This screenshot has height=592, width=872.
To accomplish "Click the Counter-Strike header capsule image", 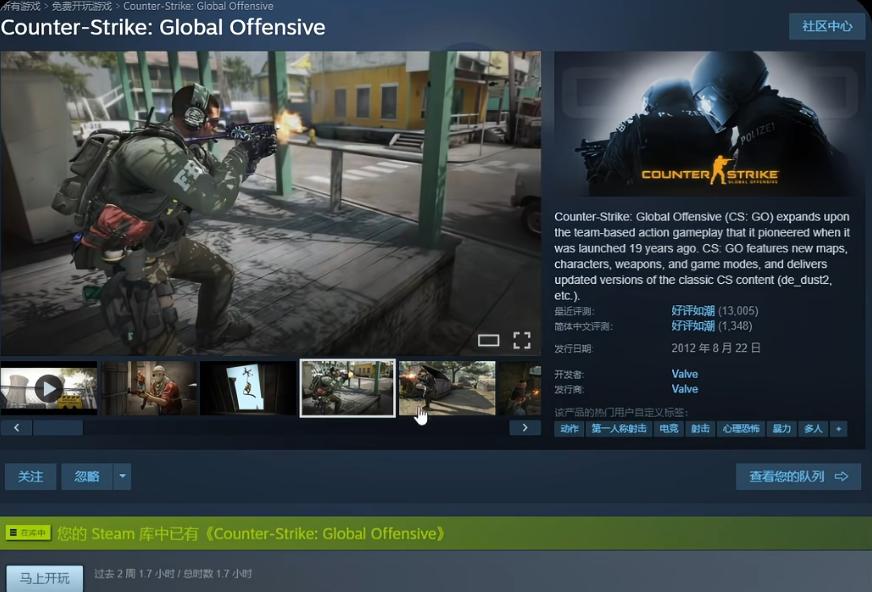I will click(710, 123).
